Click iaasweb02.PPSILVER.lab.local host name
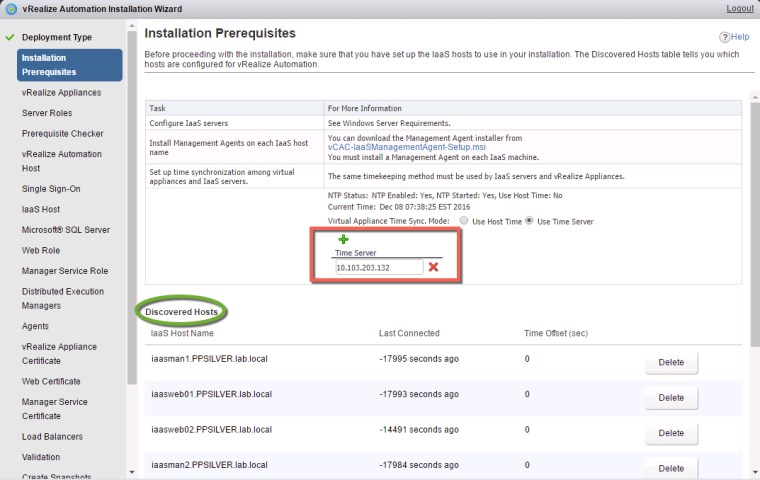This screenshot has height=480, width=760. [x=211, y=430]
